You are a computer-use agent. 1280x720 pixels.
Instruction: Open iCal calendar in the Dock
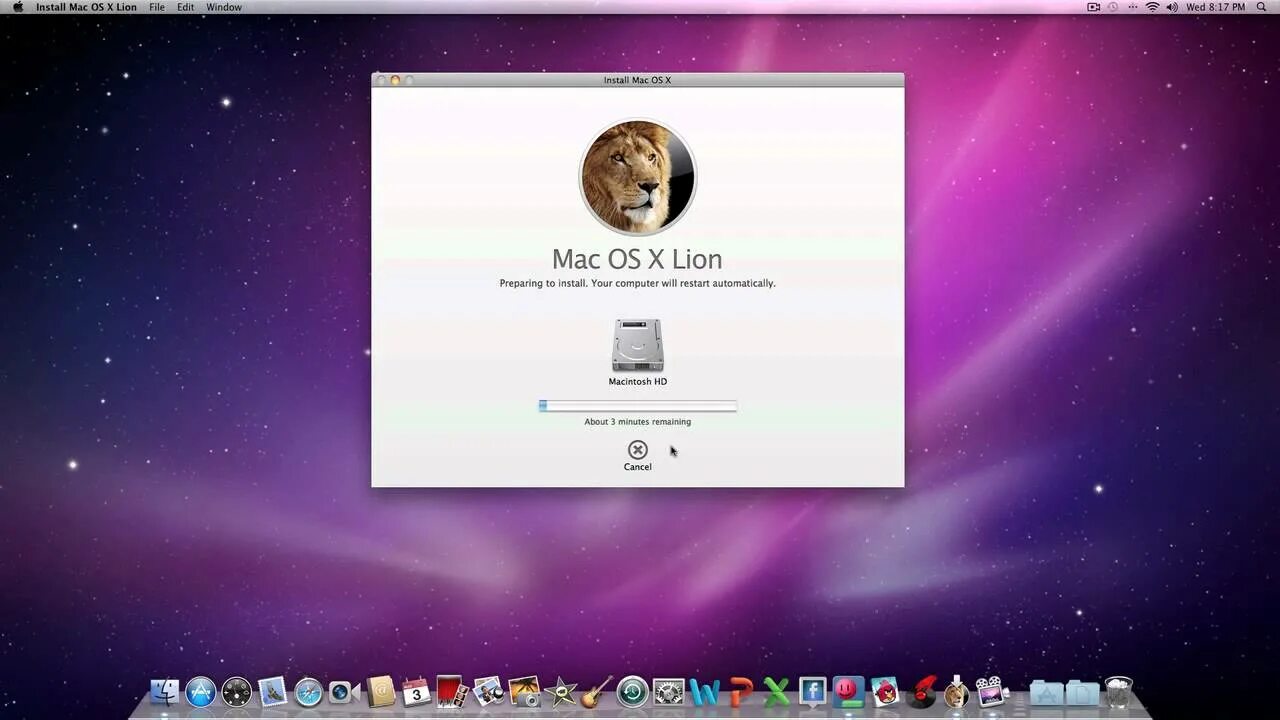416,692
